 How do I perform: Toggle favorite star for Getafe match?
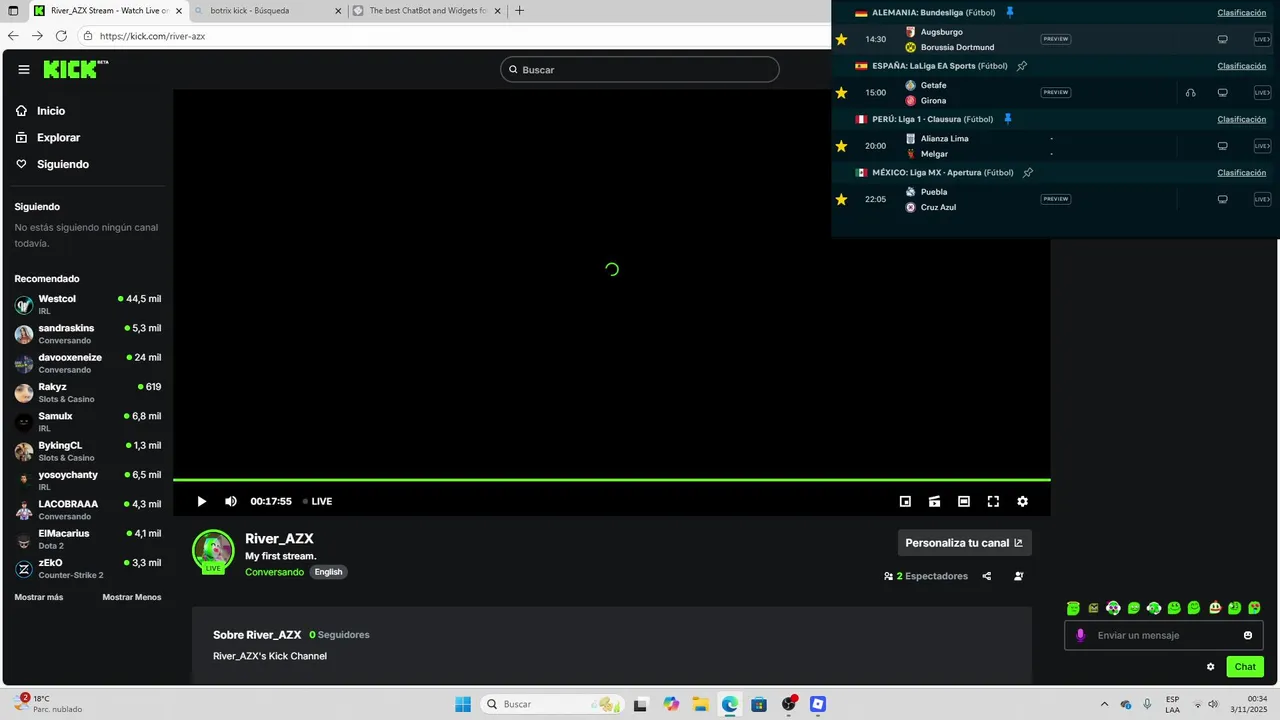pyautogui.click(x=841, y=92)
